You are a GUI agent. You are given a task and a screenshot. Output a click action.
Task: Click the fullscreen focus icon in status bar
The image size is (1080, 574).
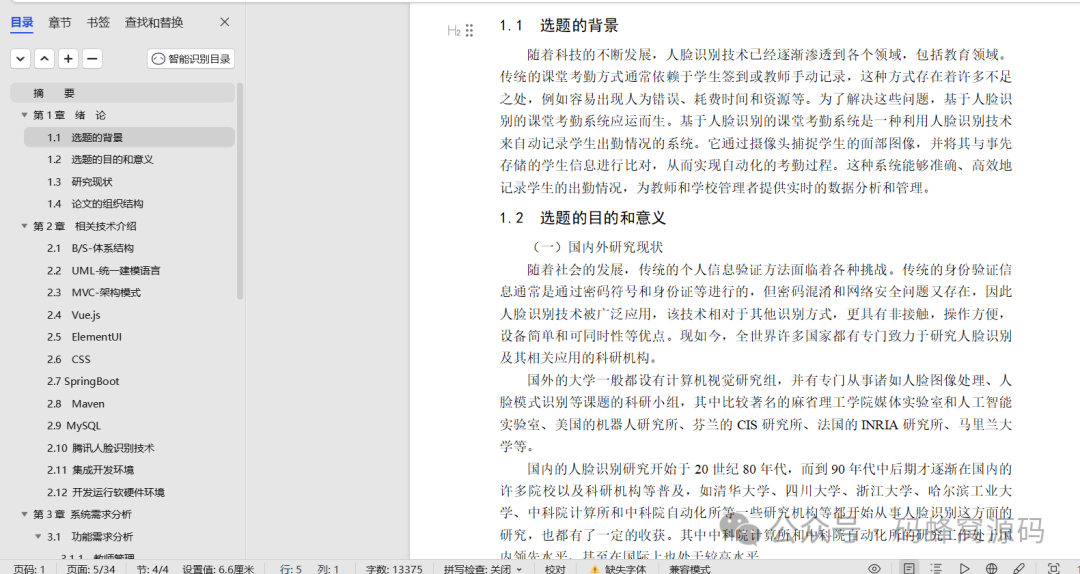pos(1053,568)
